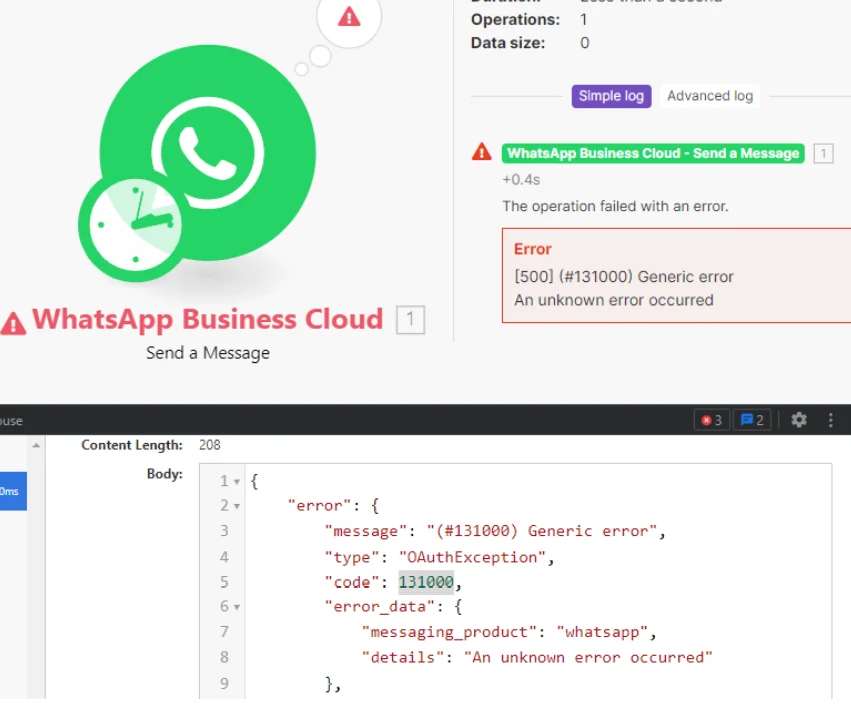
Task: Click warning triangle beside WhatsApp Business Cloud title
Action: pyautogui.click(x=13, y=323)
